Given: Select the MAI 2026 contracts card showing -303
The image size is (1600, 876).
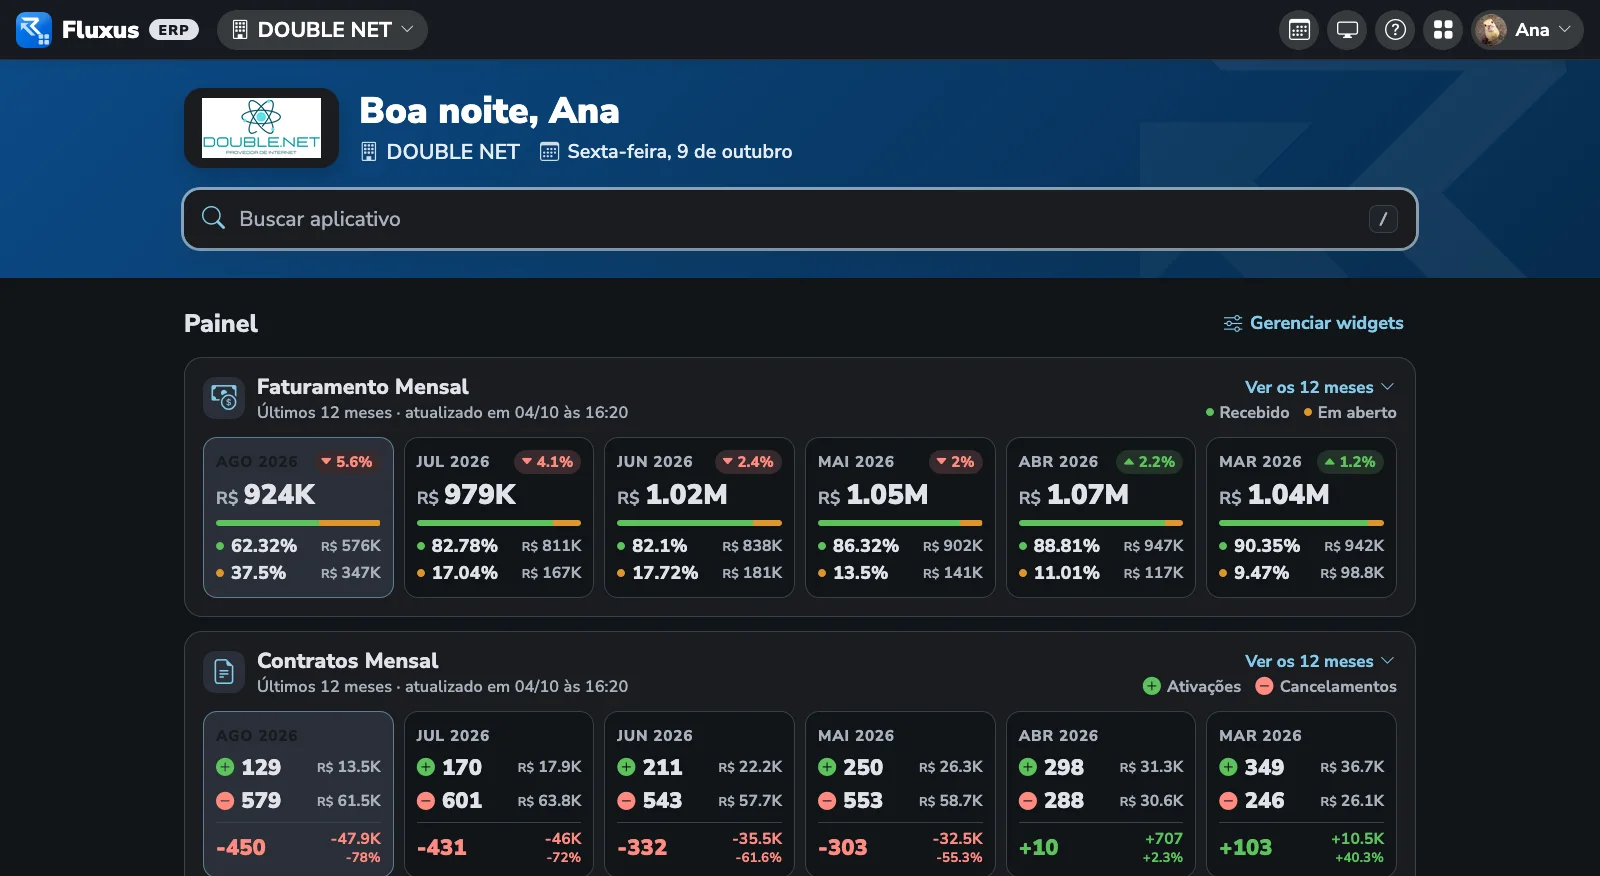Looking at the screenshot, I should (x=900, y=794).
